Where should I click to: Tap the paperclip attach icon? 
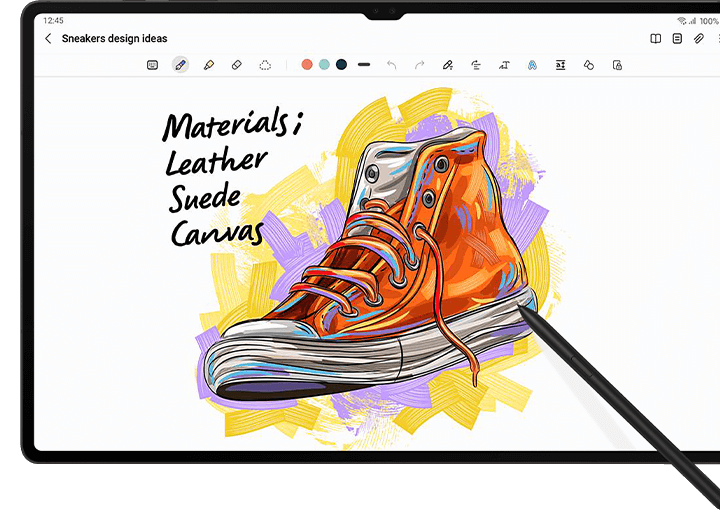click(699, 39)
